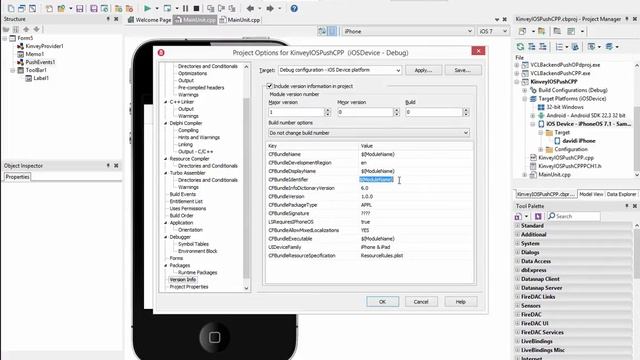Pin the Structure panel with its pushpin
This screenshot has height=360, width=640.
108,19
